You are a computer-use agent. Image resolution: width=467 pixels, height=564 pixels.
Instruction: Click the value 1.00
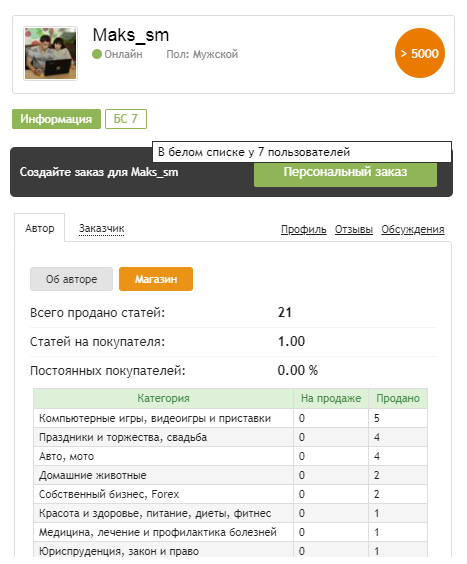(x=291, y=341)
